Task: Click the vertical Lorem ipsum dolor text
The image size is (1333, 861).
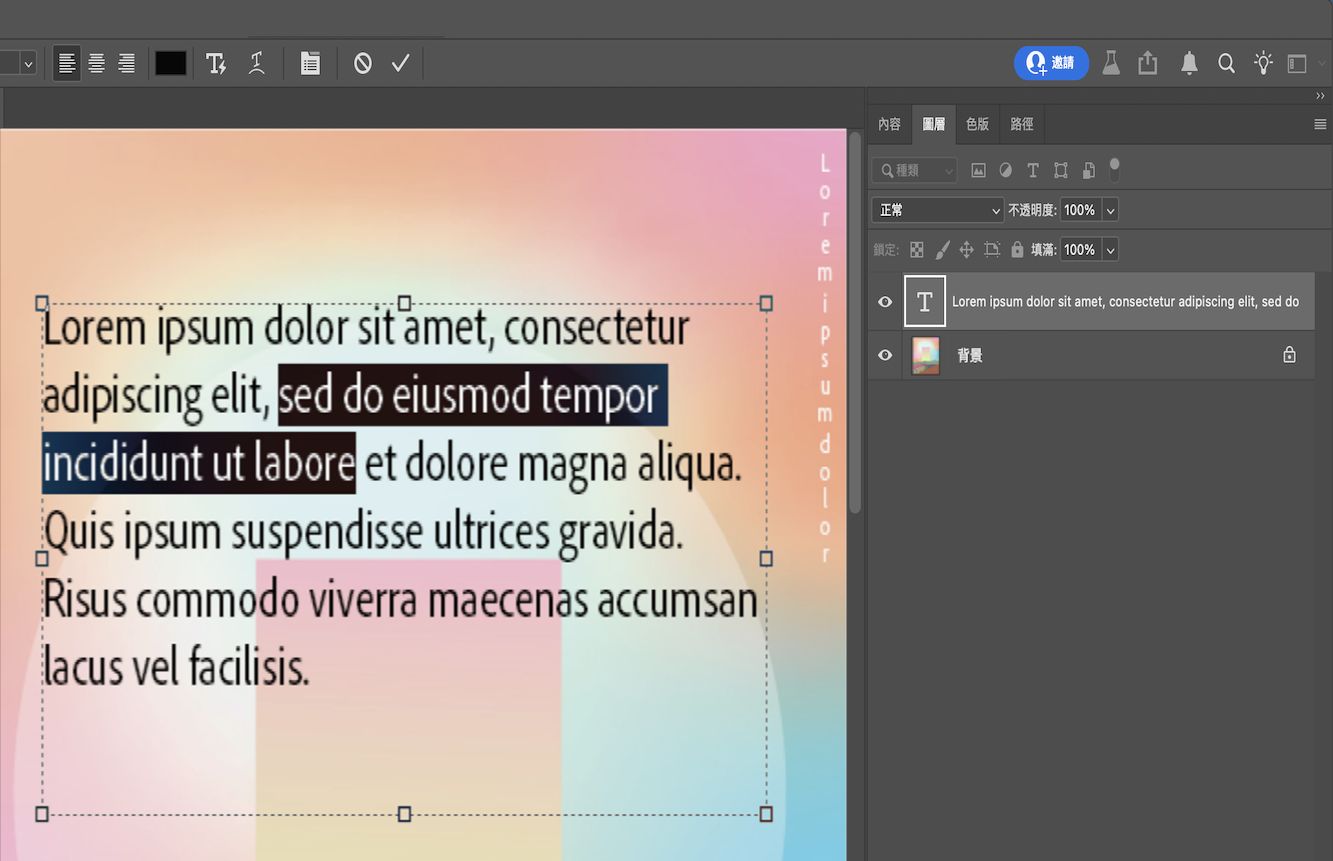Action: [825, 358]
